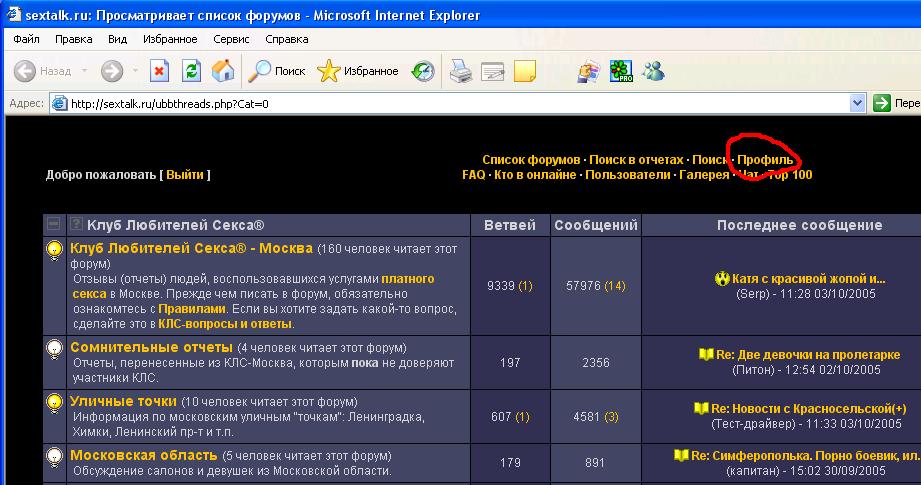Viewport: 921px width, 485px height.
Task: Click the Back (Назад) navigation button
Action: coord(42,71)
